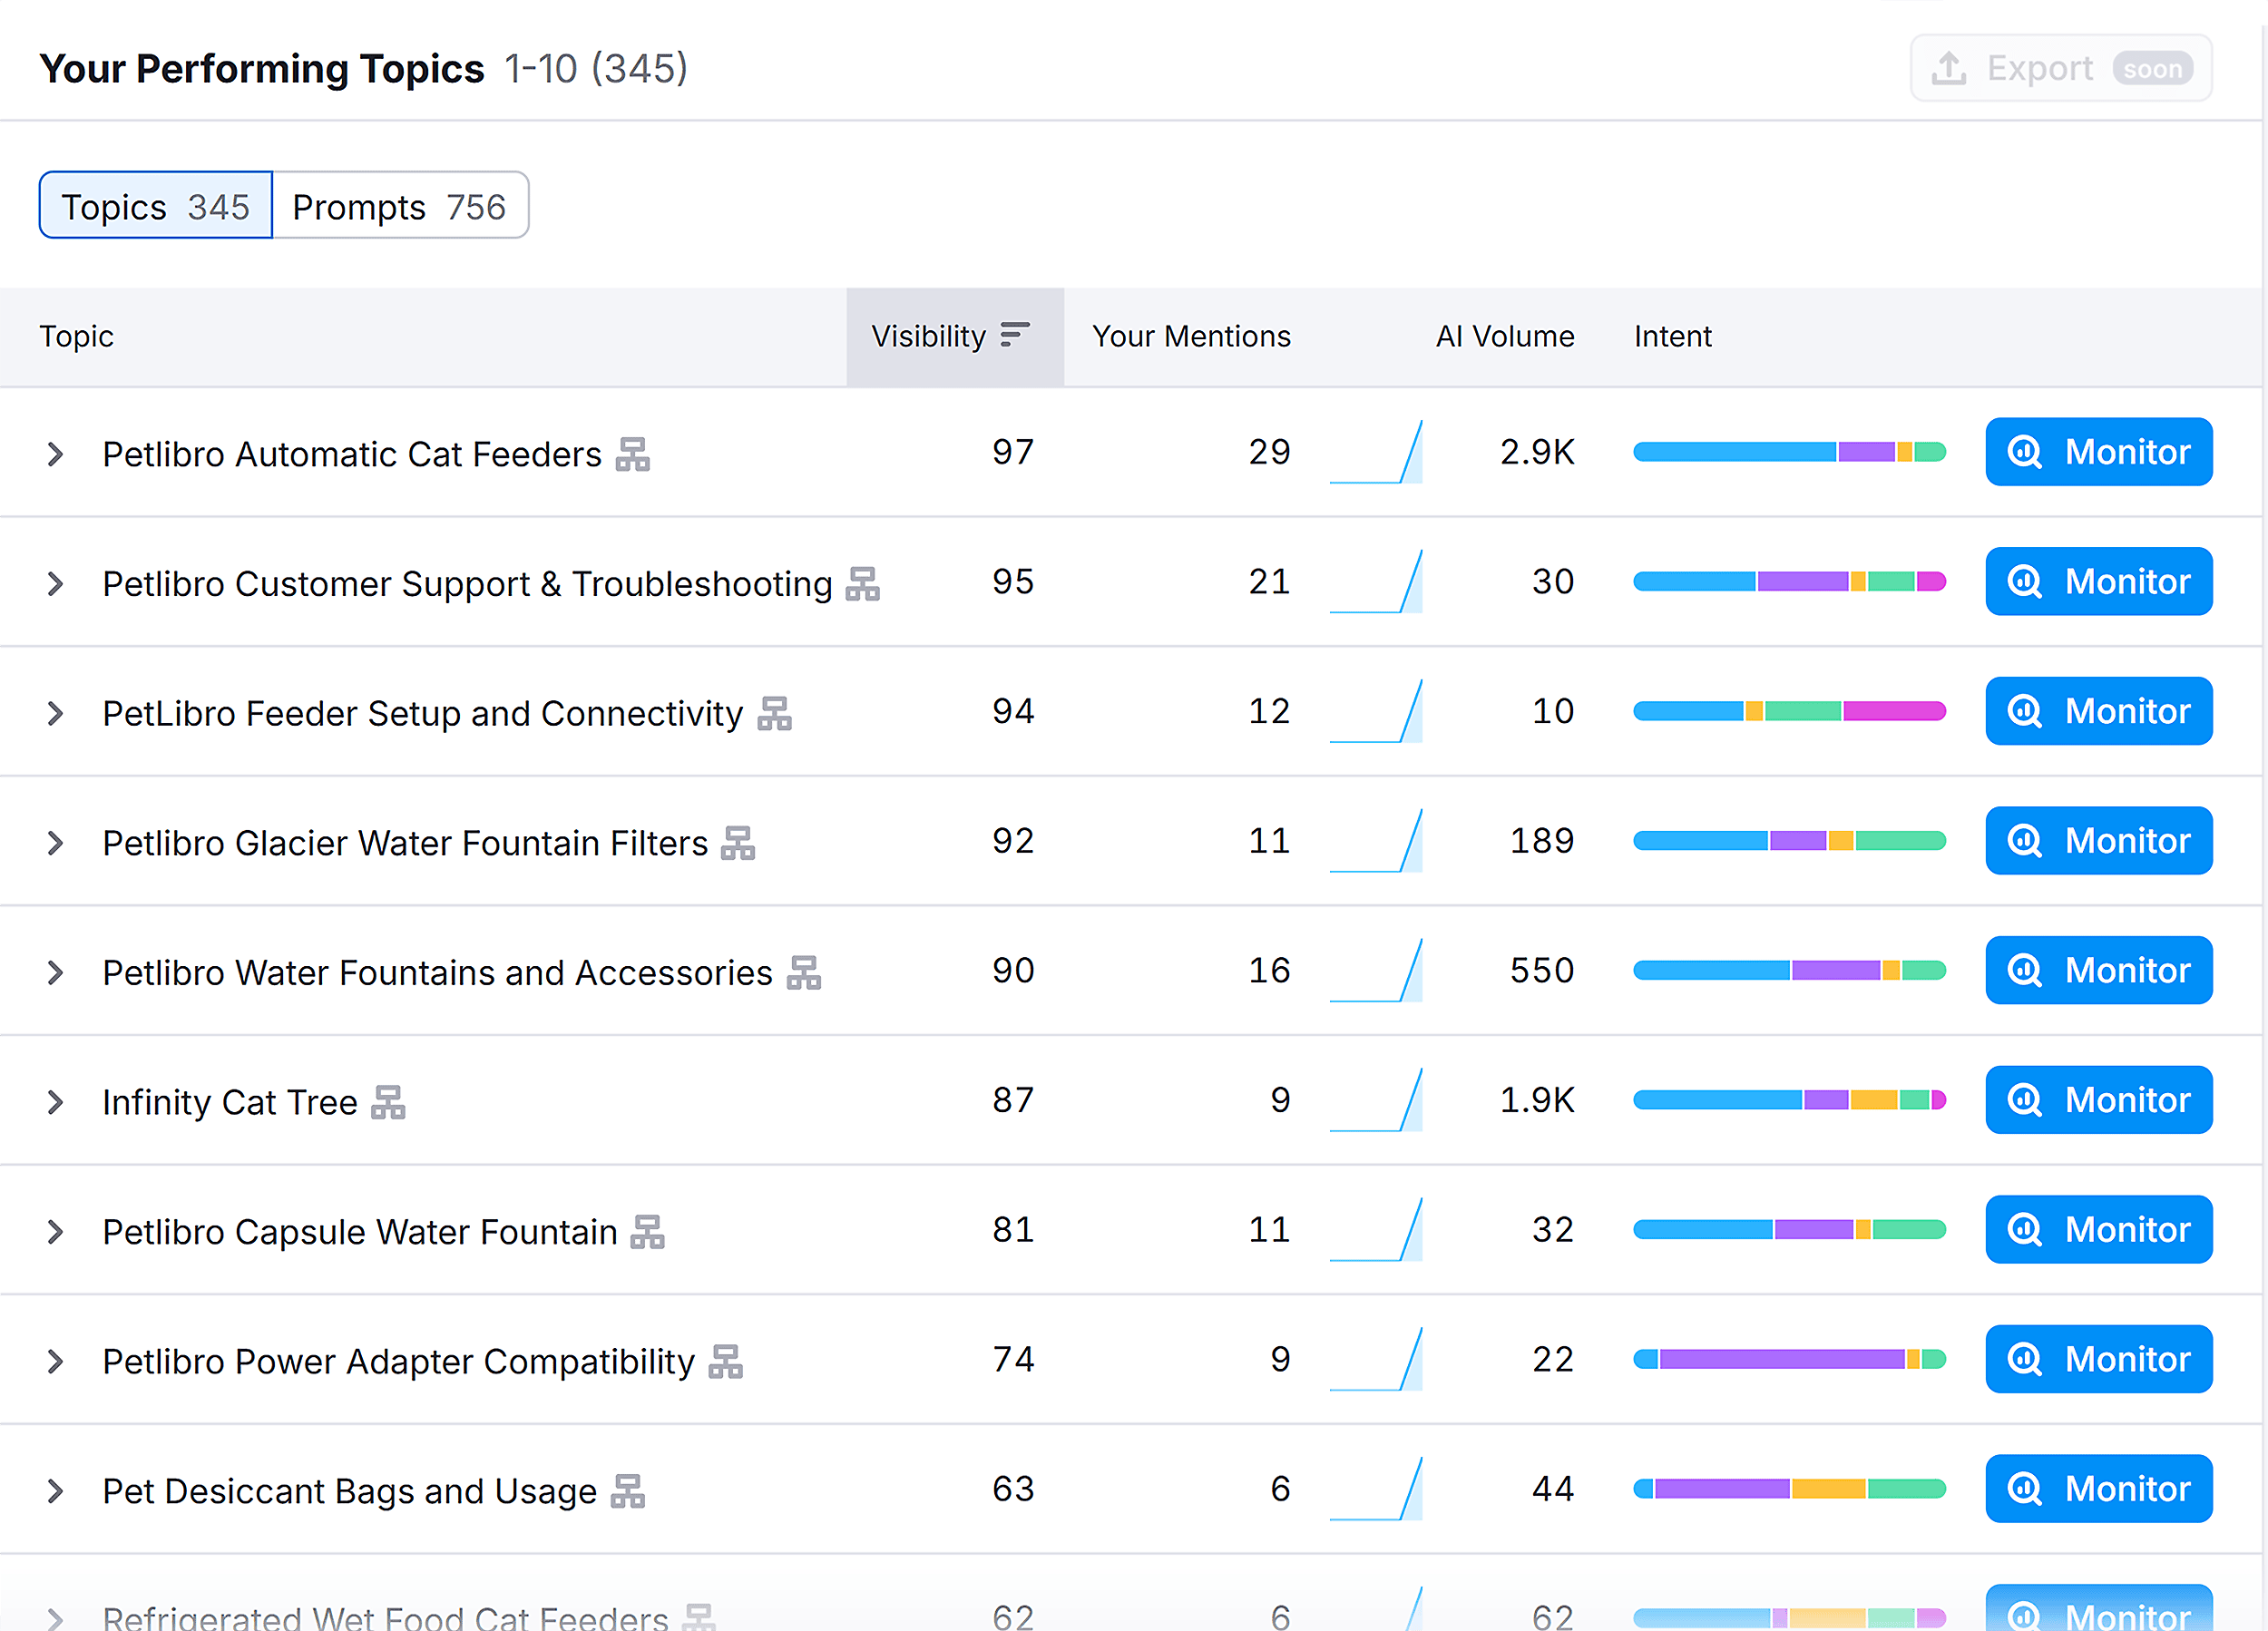Expand the Petlibro Water Fountains and Accessories row

pos(55,971)
